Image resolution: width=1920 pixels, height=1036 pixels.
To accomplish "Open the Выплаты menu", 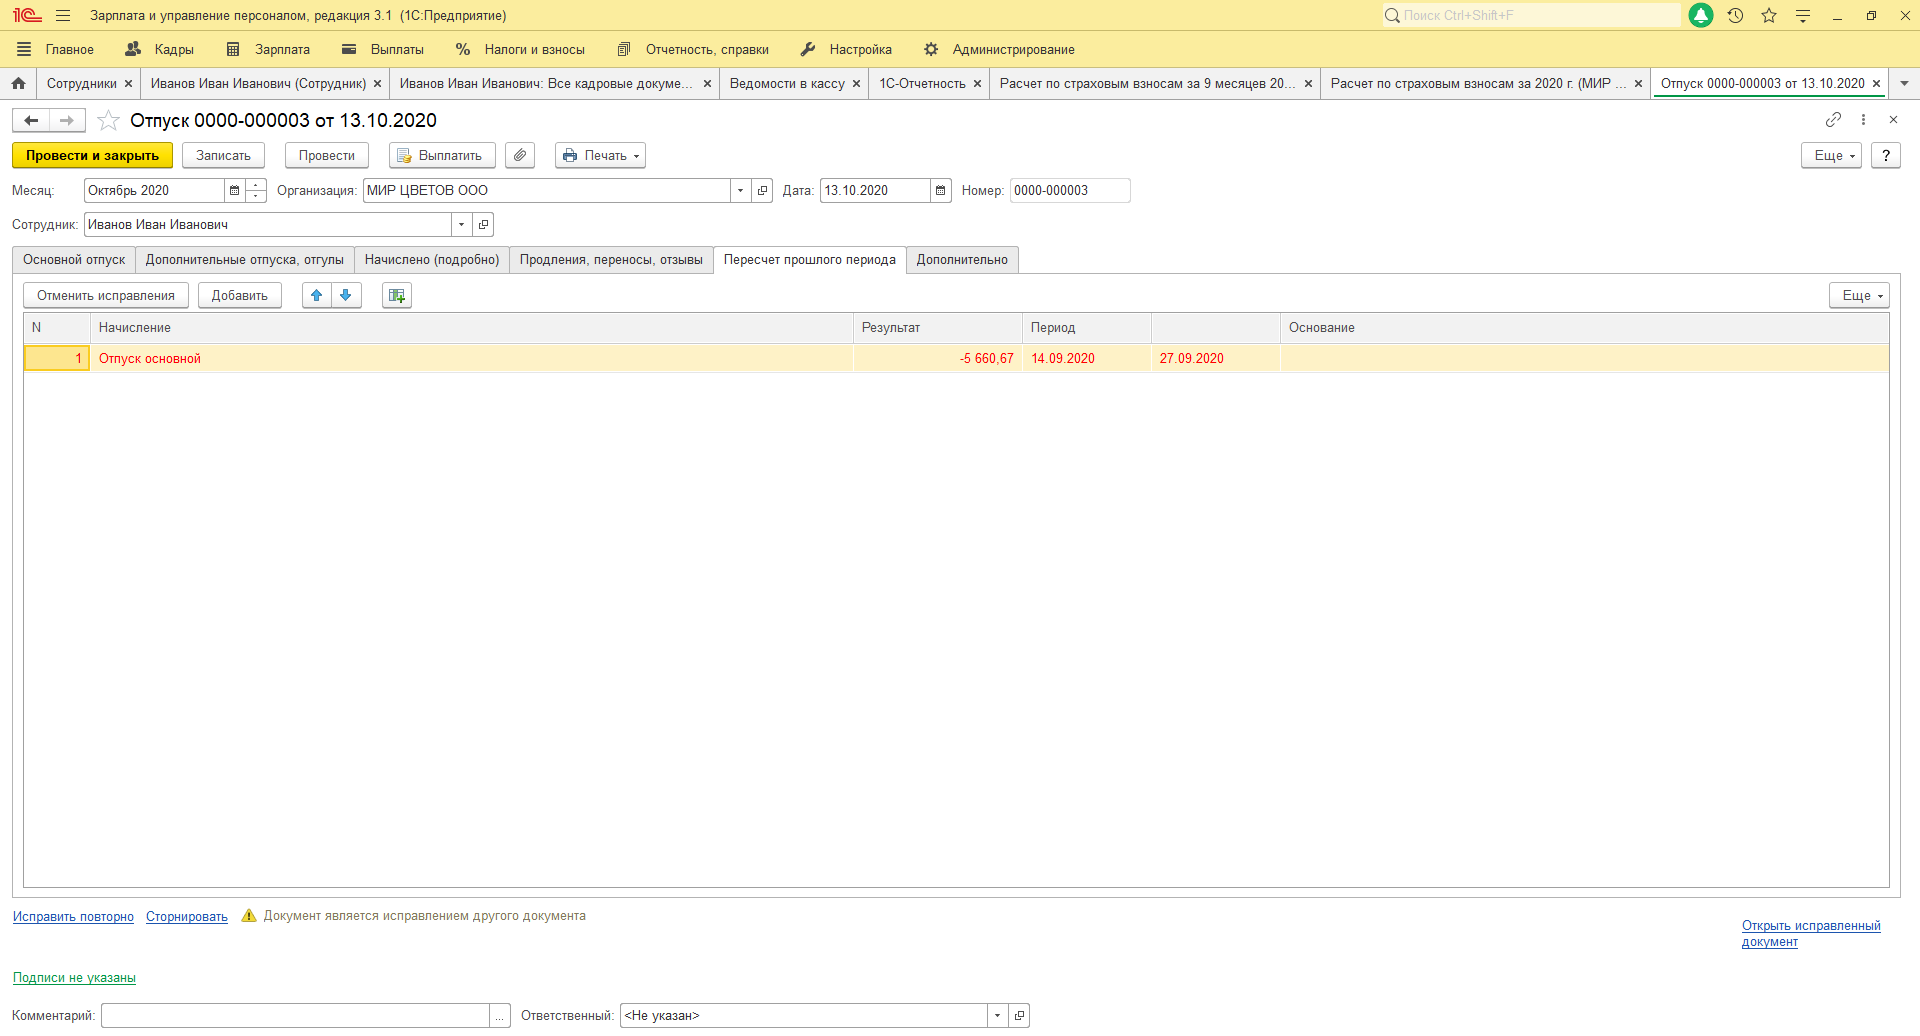I will click(x=383, y=49).
